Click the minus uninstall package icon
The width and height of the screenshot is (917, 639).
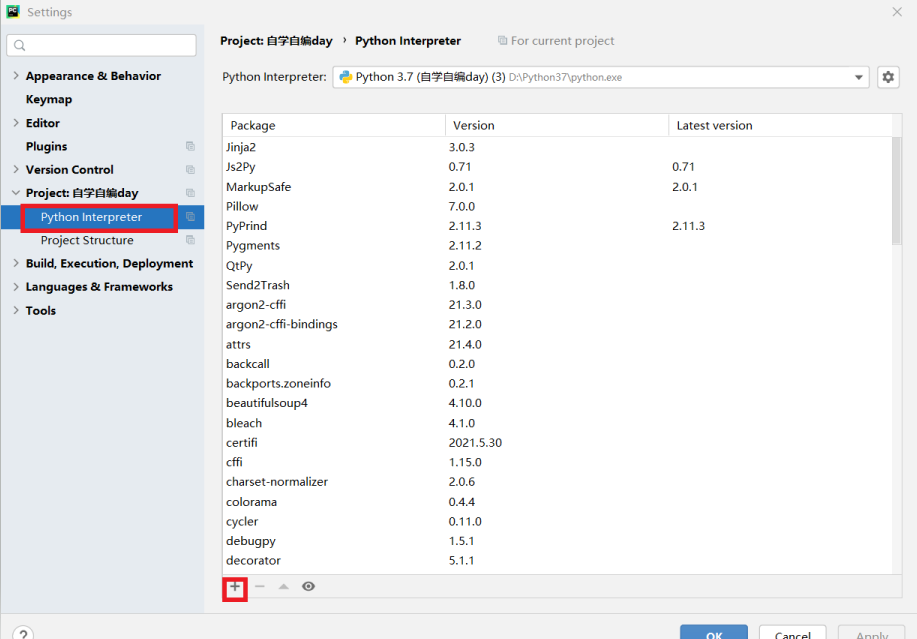[260, 586]
